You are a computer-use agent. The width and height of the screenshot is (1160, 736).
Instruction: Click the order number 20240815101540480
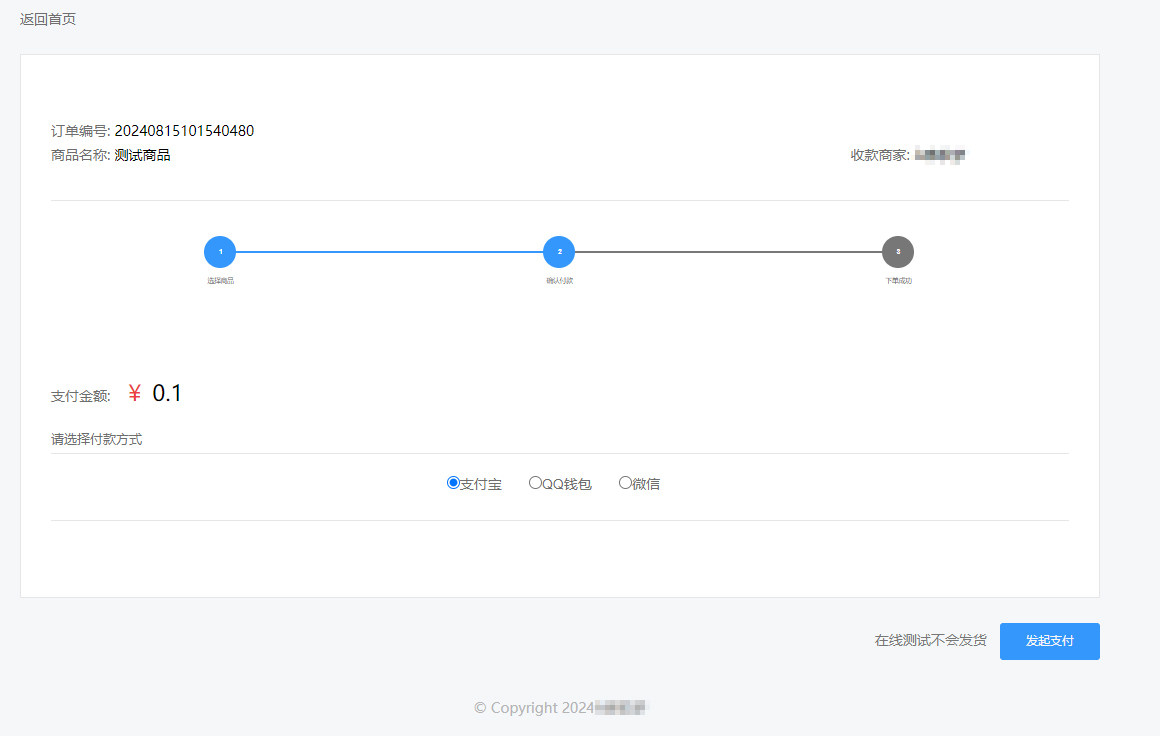[184, 130]
